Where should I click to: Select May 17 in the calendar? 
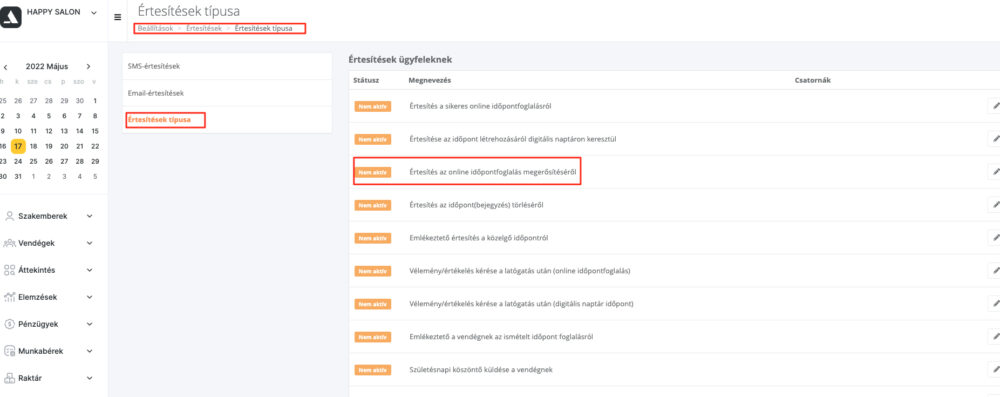(x=18, y=146)
